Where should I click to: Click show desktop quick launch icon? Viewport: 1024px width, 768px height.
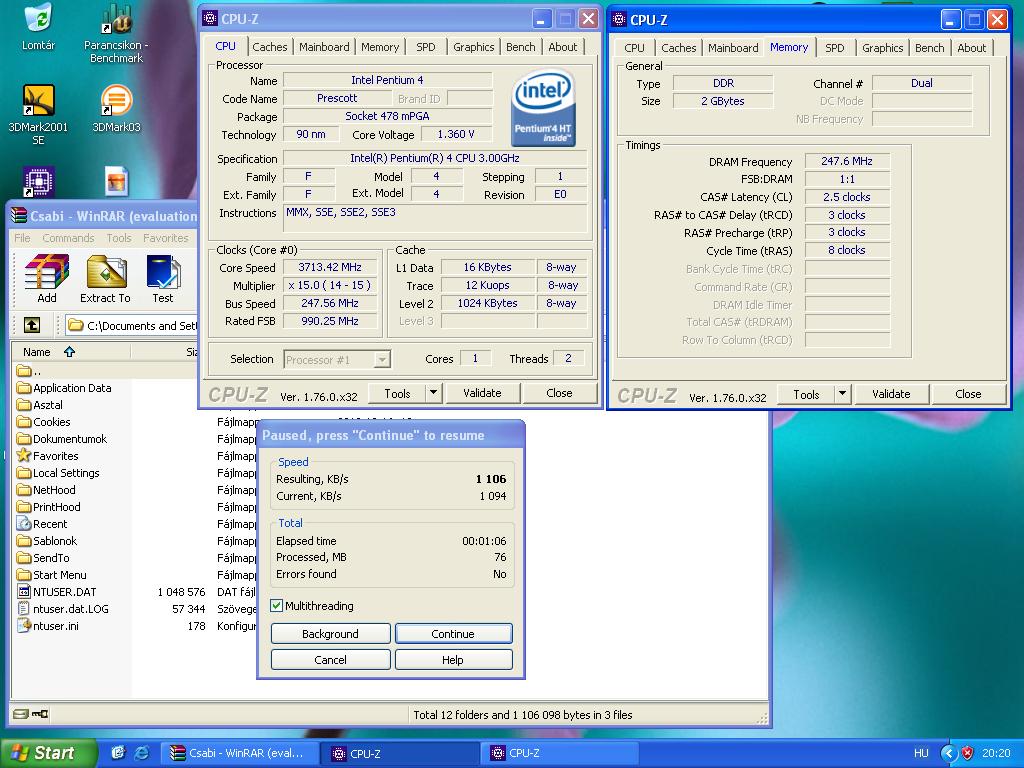click(118, 753)
